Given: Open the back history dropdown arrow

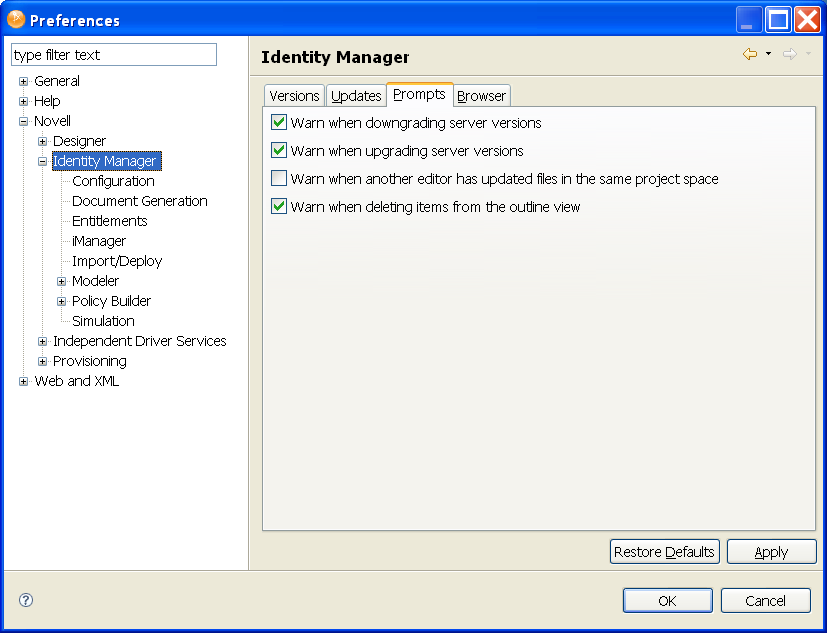Looking at the screenshot, I should 768,54.
